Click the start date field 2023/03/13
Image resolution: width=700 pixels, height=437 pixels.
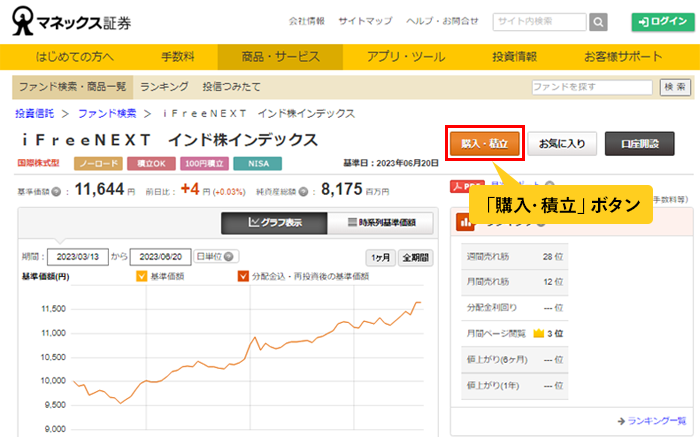tap(78, 257)
